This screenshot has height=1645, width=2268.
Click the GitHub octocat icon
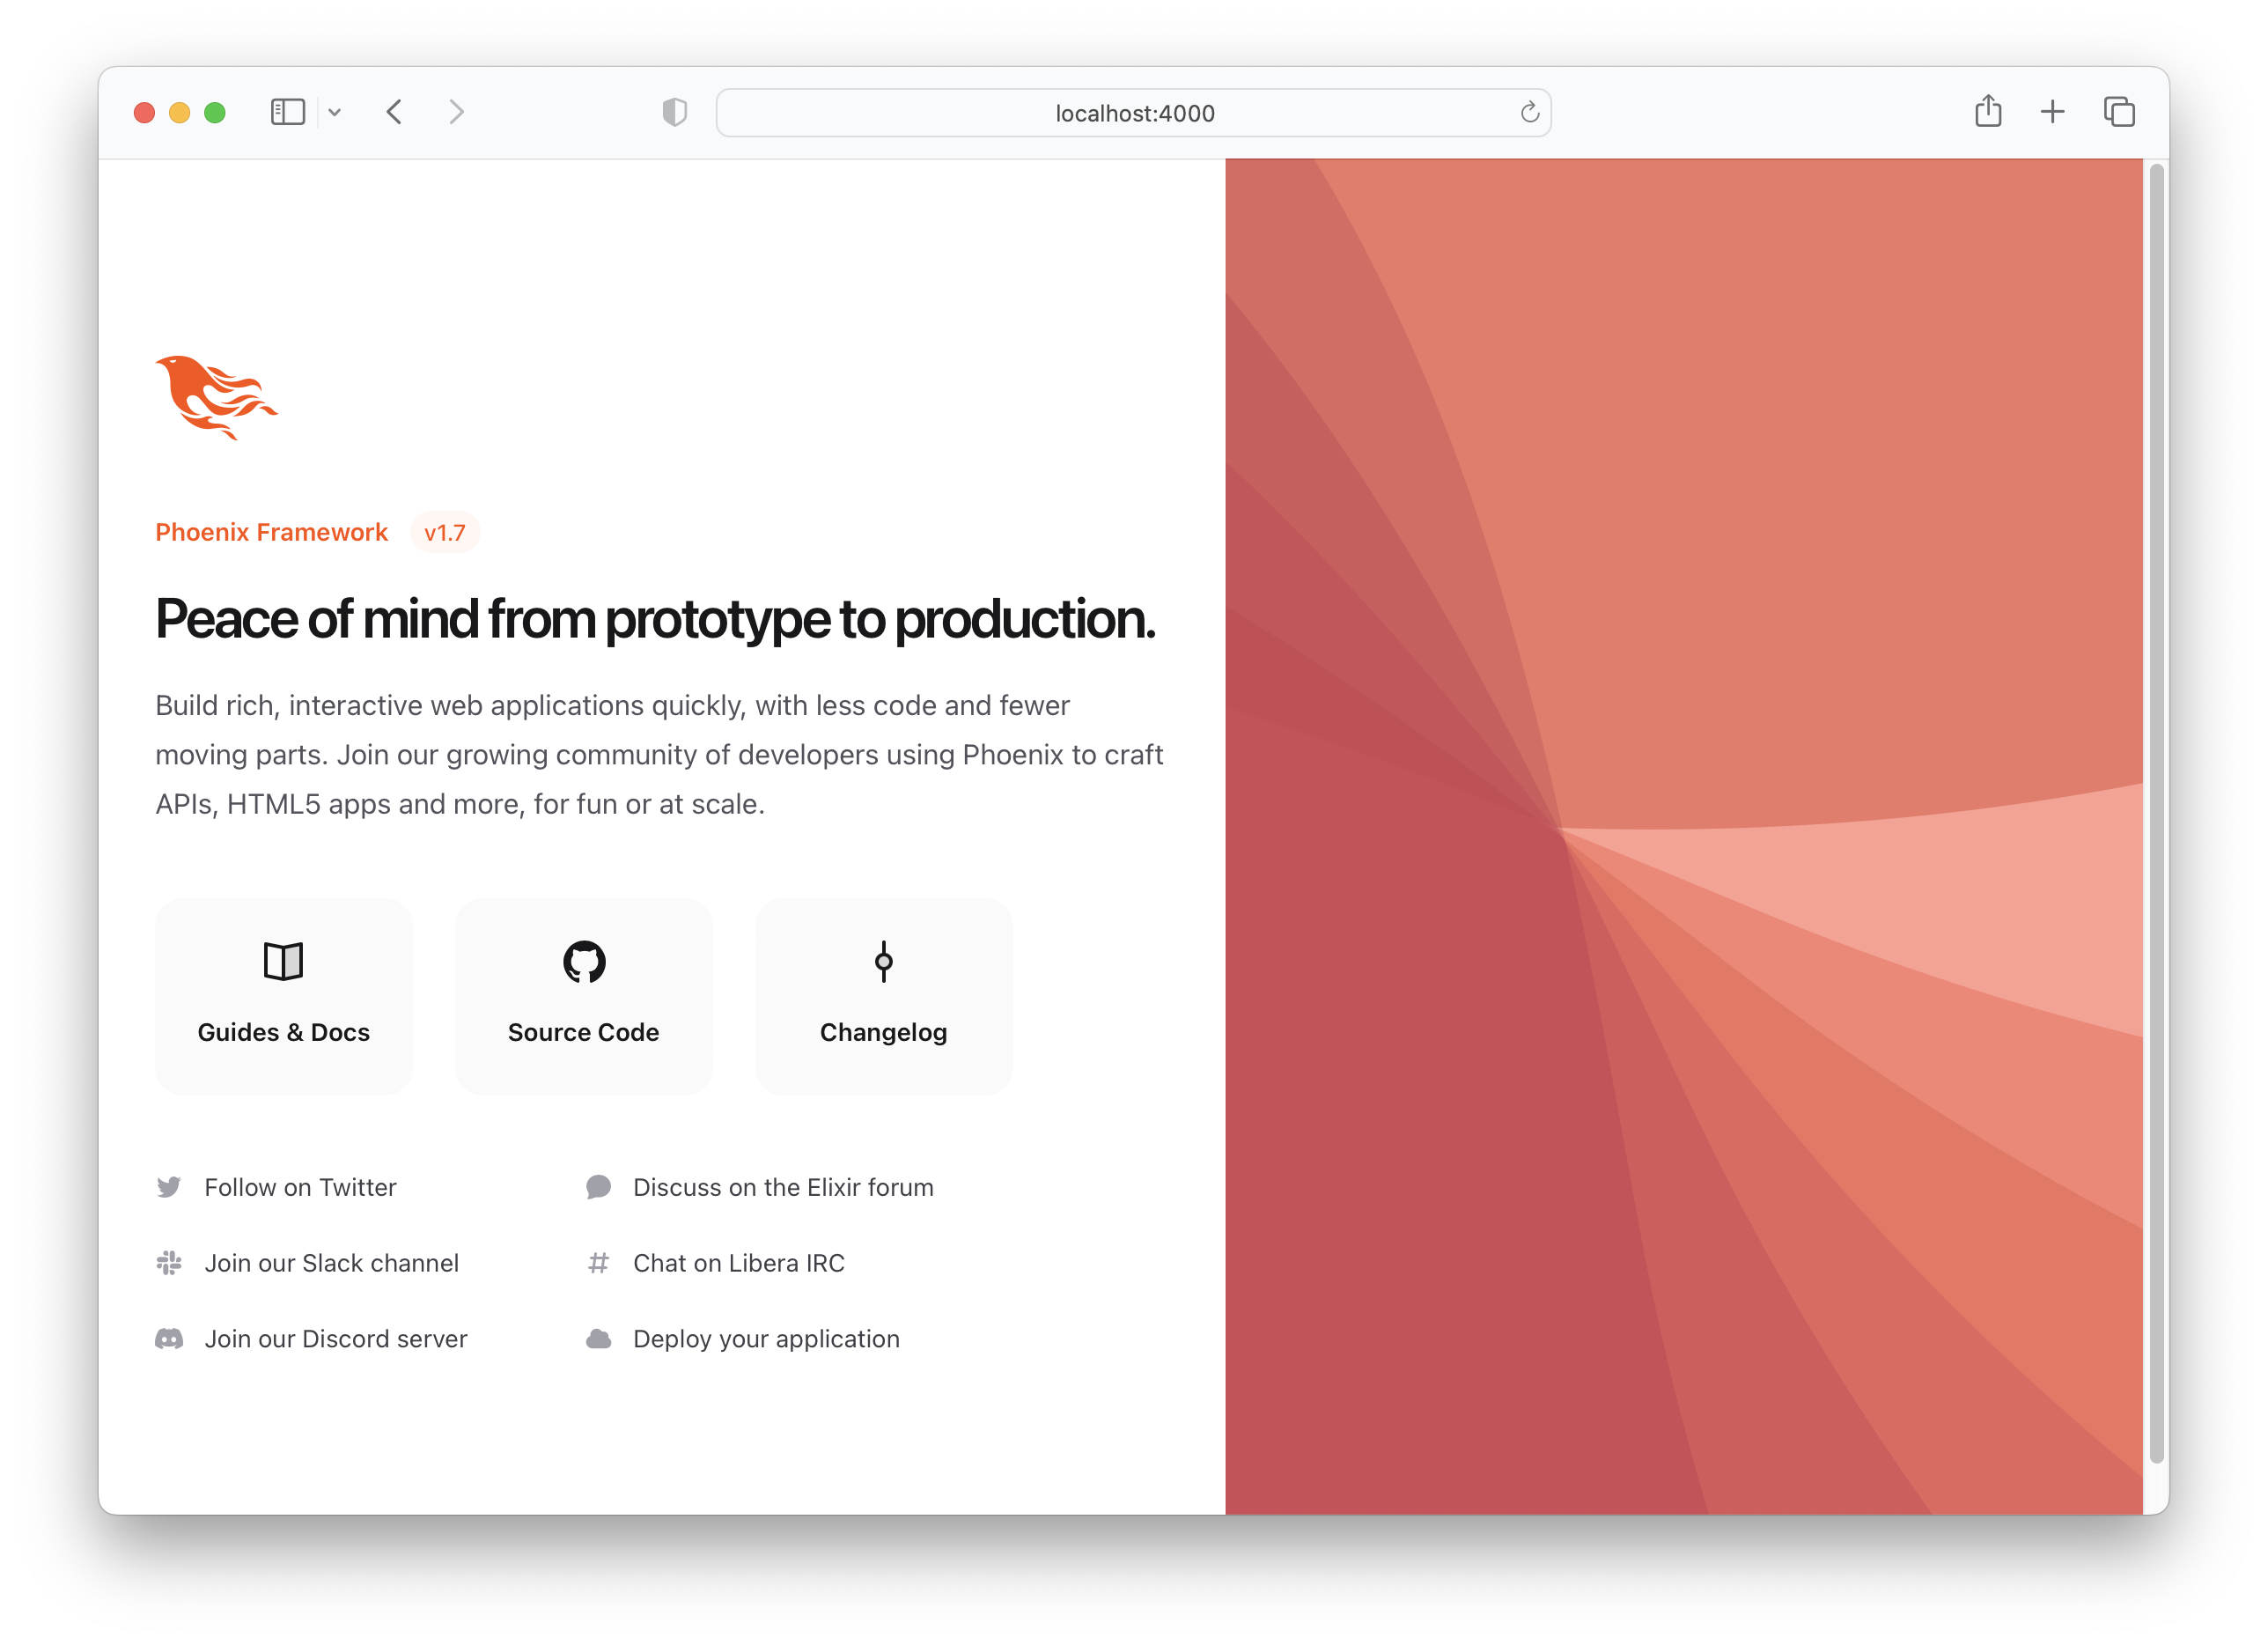[x=584, y=962]
